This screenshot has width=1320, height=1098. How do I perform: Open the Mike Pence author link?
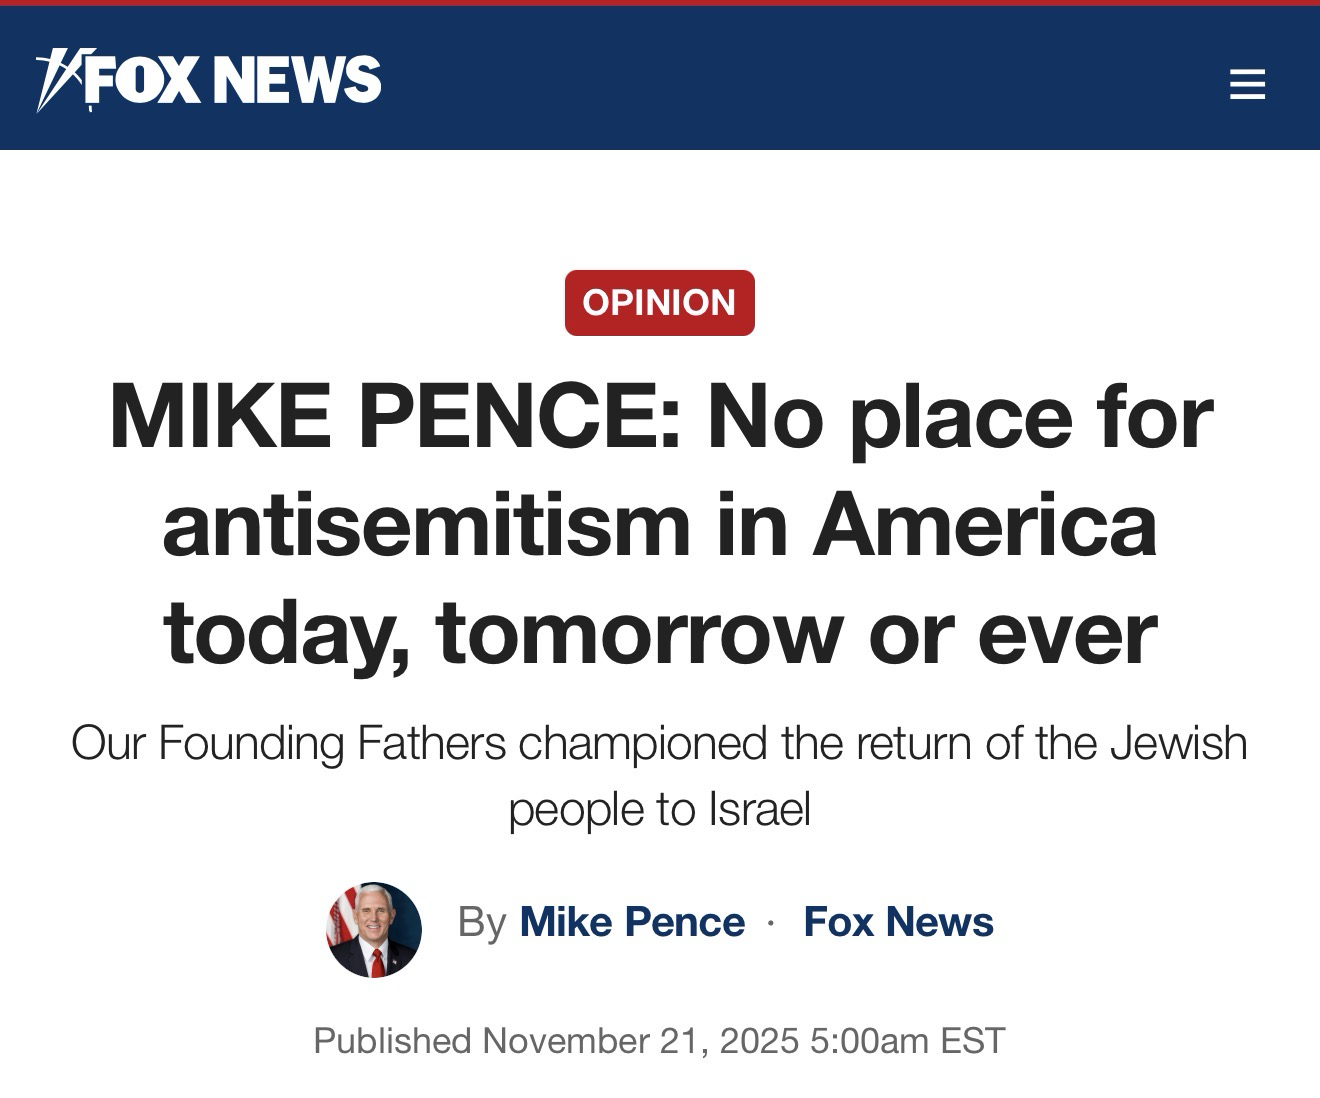point(632,922)
